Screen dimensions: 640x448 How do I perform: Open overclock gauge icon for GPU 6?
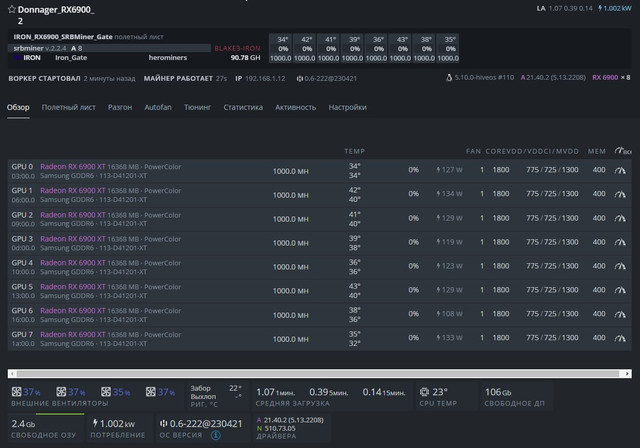(620, 314)
